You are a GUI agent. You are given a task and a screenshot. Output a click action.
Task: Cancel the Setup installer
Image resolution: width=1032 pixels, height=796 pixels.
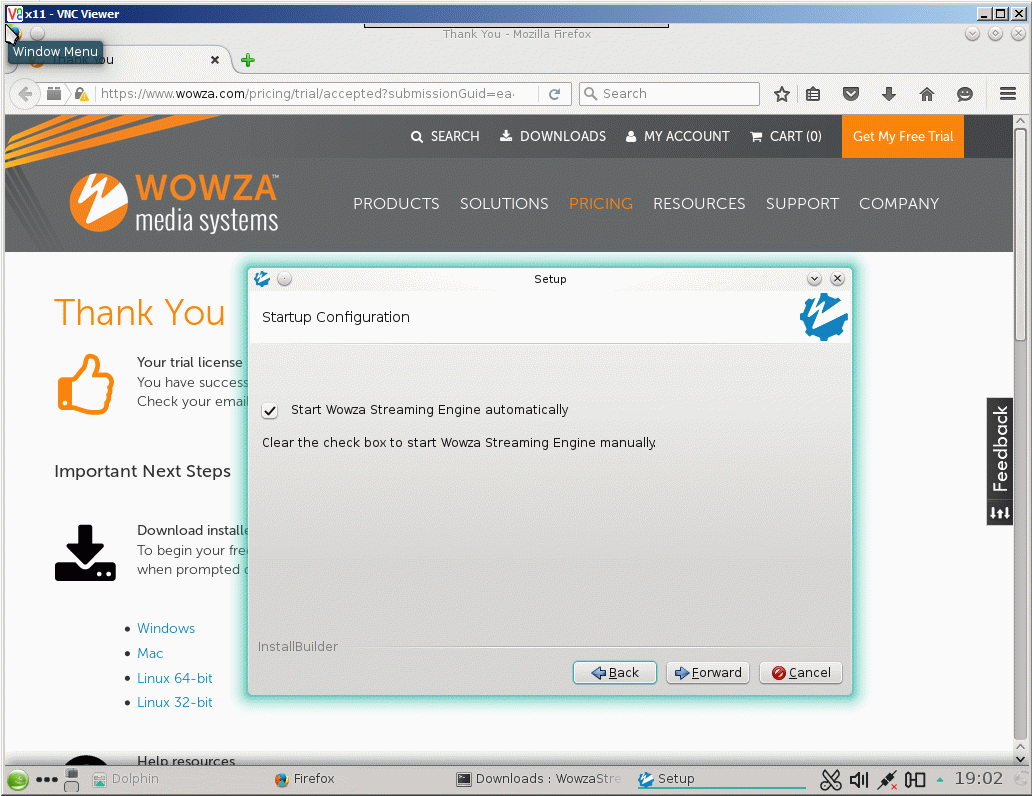pyautogui.click(x=801, y=672)
